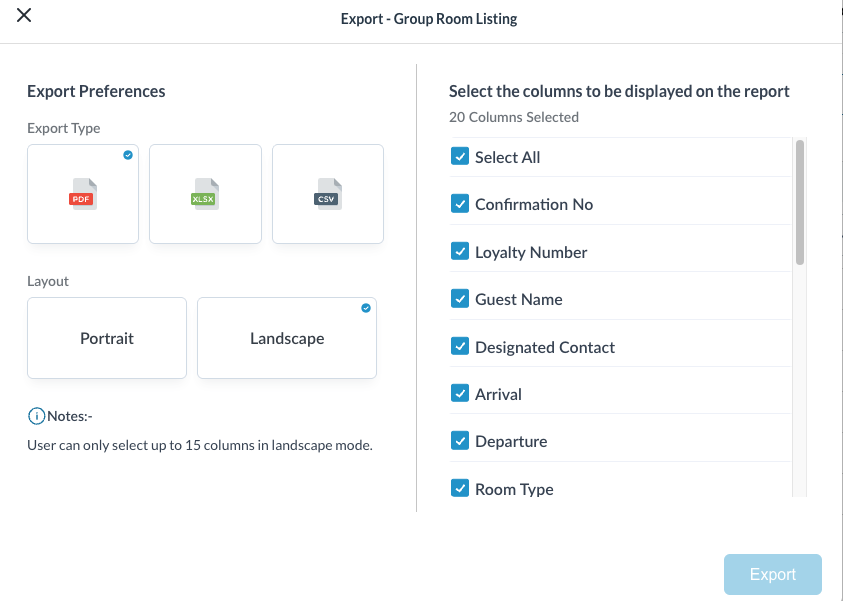
Task: Pick the CSV export type icon
Action: coord(327,194)
